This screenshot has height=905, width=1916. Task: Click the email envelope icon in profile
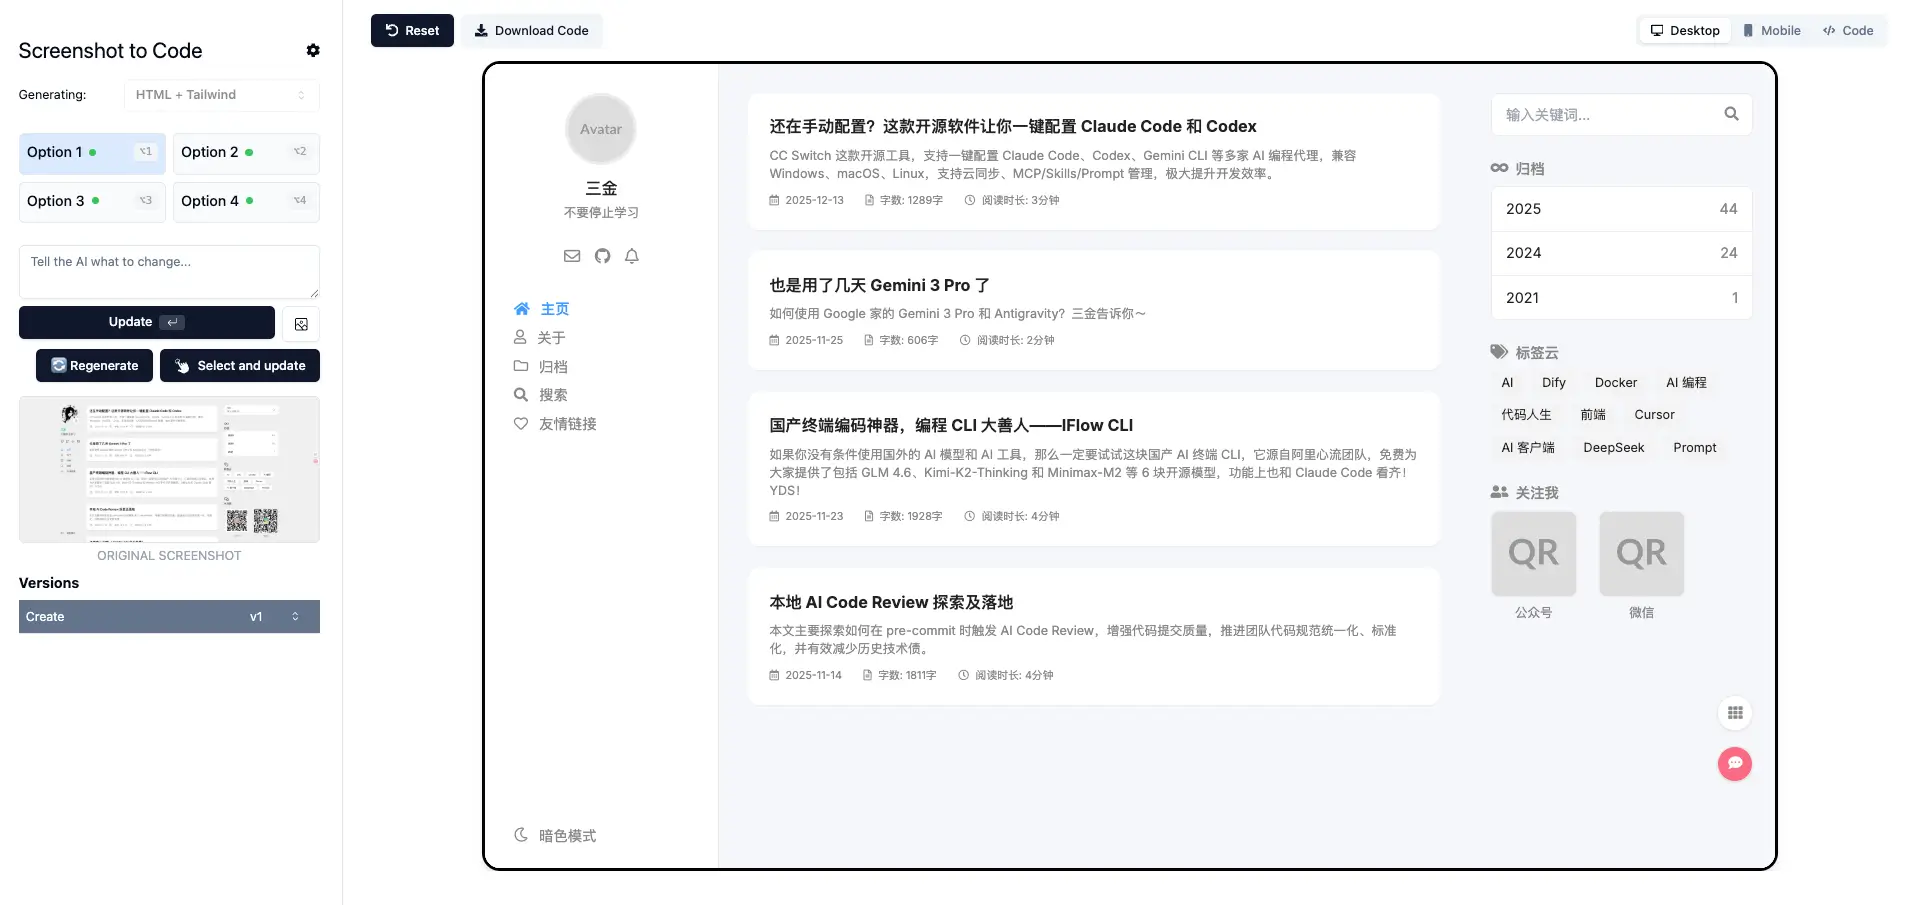tap(572, 256)
